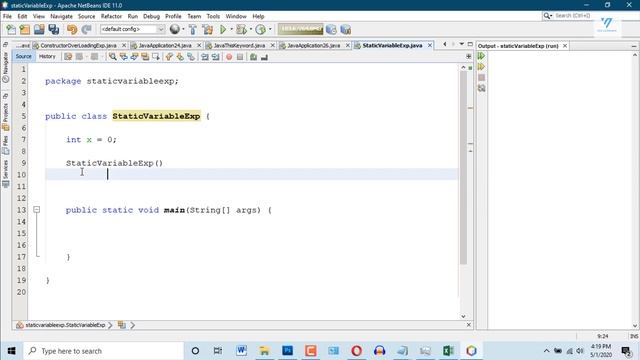This screenshot has height=360, width=640.
Task: Switch to JavaApplication24.java tab
Action: [165, 46]
